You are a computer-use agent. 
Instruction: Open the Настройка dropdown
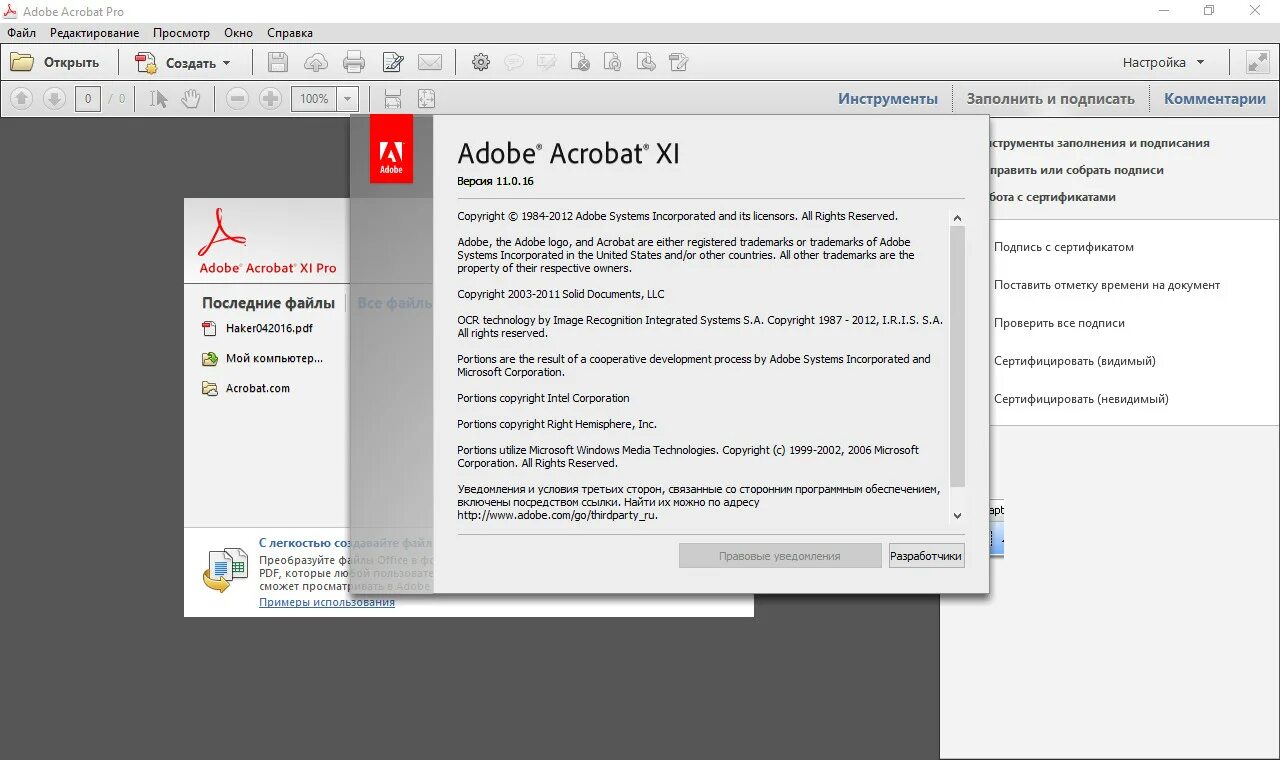coord(1163,62)
